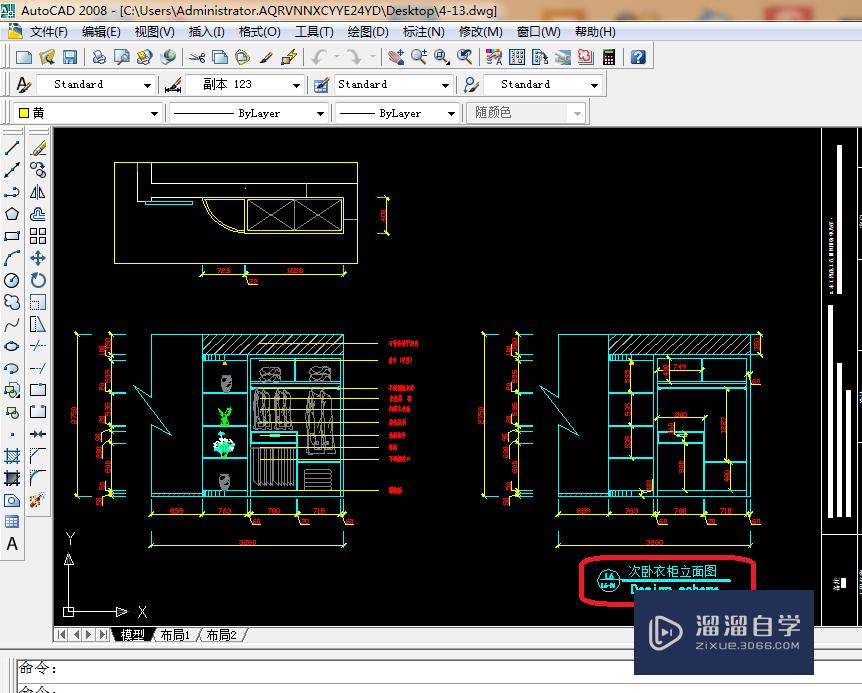Open the 修改(M) menu
The image size is (862, 693).
click(480, 32)
